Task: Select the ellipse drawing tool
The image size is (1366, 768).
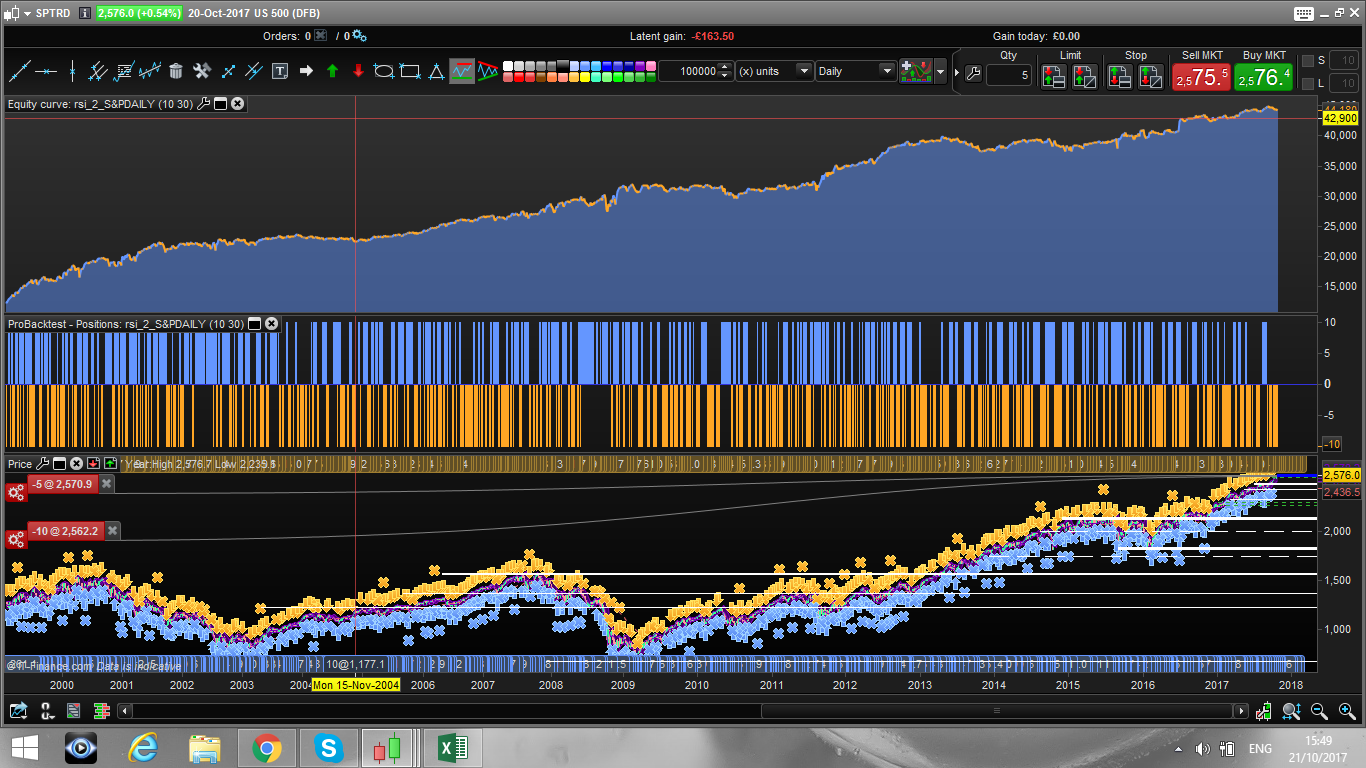Action: [383, 71]
